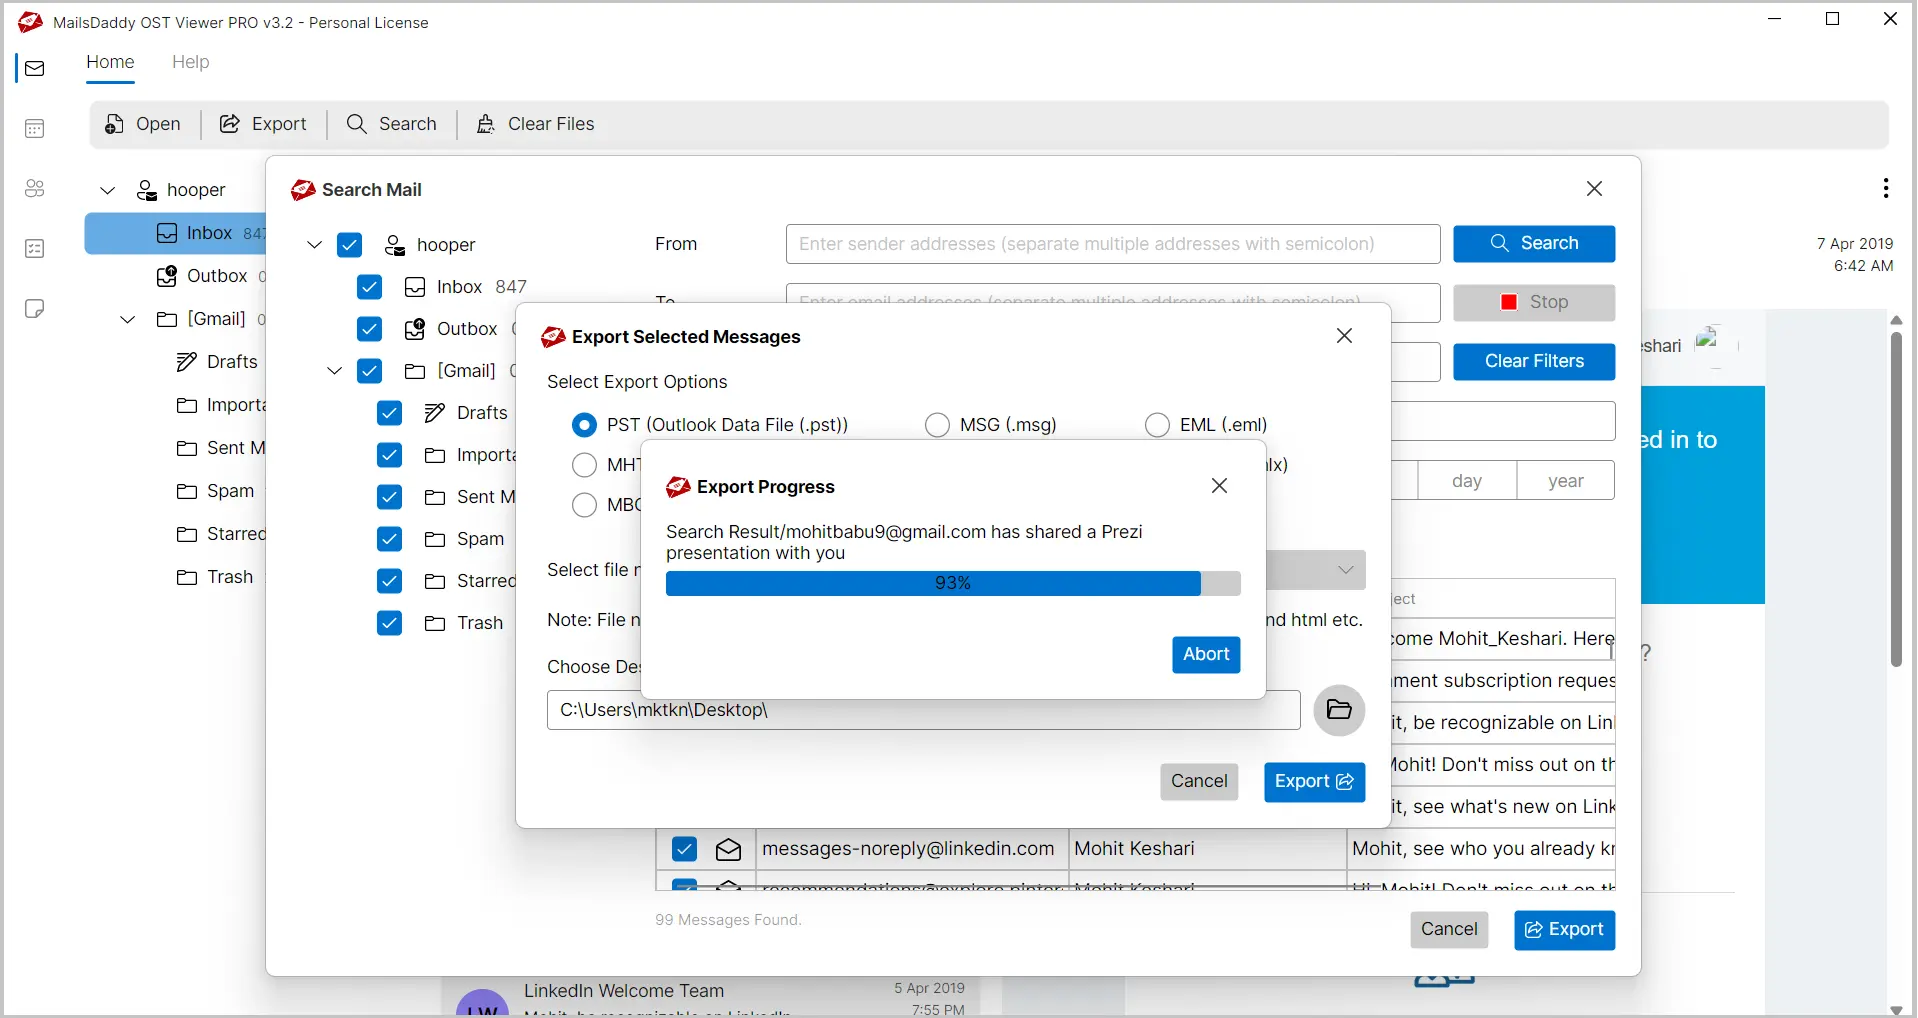Select the Starred folder in main tree

[x=220, y=534]
